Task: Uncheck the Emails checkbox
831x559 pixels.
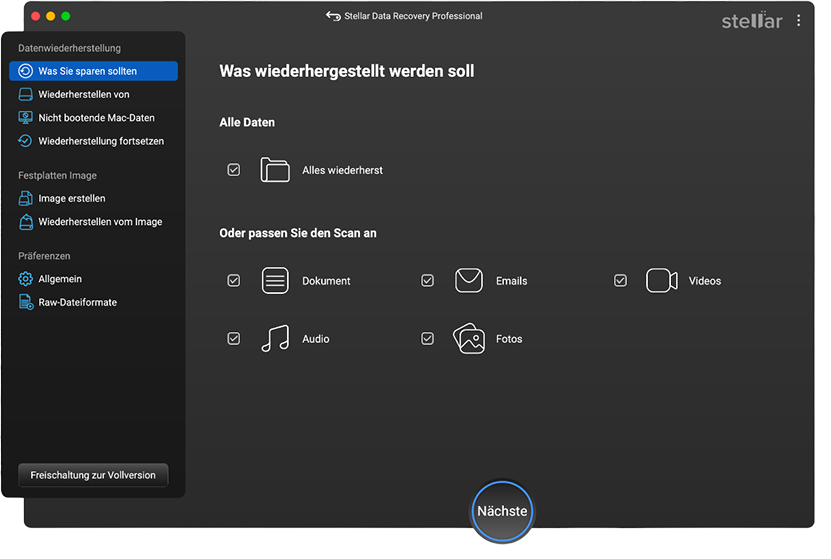Action: [x=427, y=281]
